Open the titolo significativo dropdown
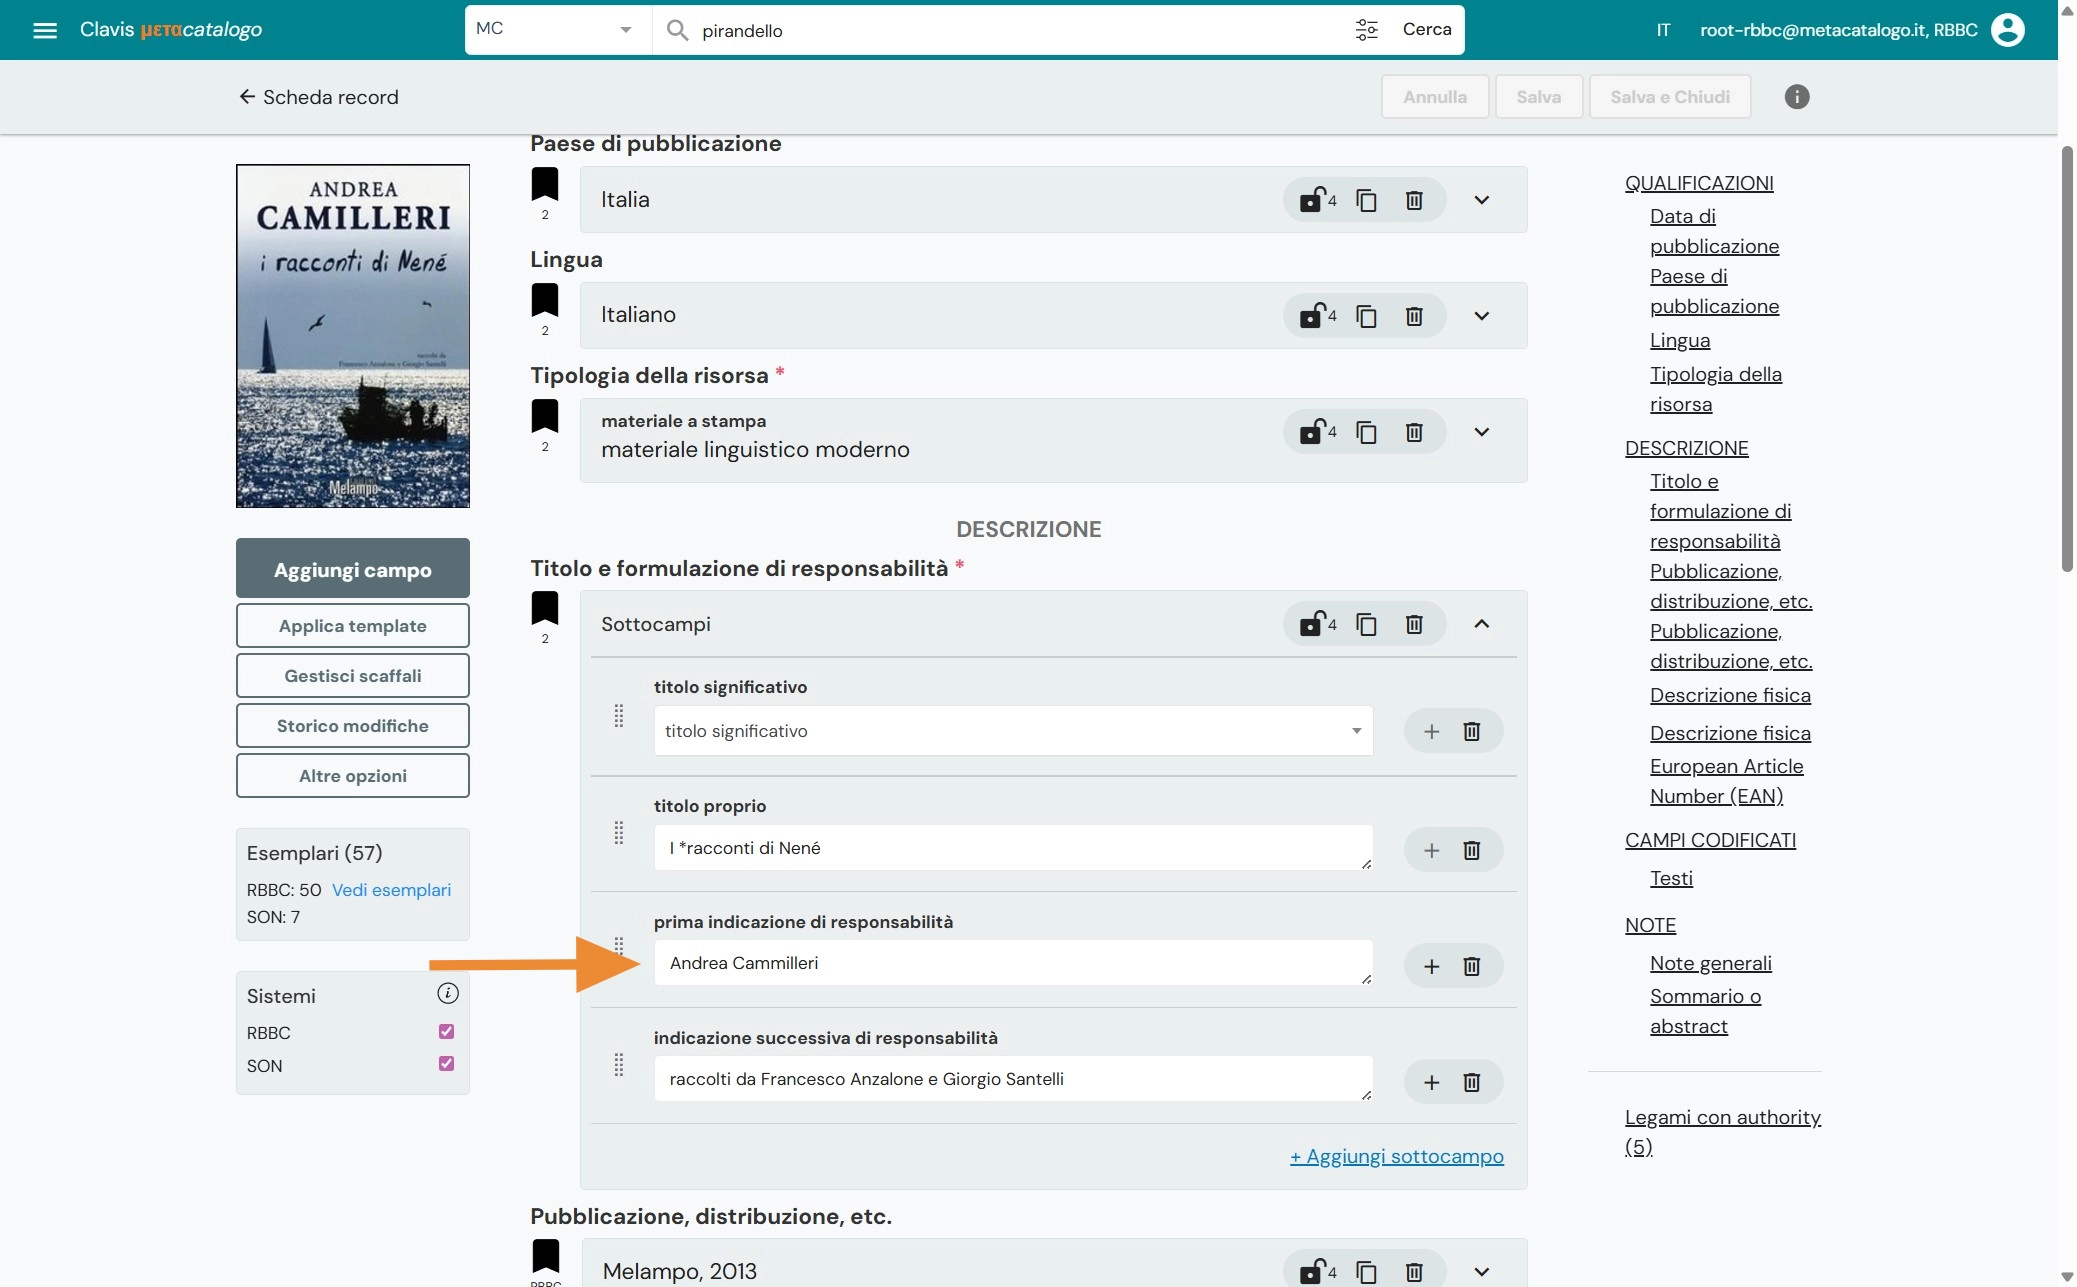The image size is (2077, 1287). click(1356, 731)
